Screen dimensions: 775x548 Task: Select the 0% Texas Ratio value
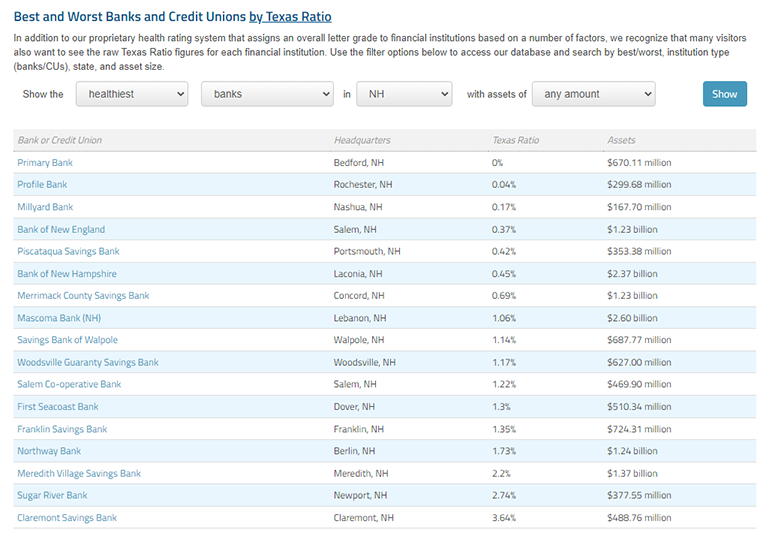click(x=497, y=163)
